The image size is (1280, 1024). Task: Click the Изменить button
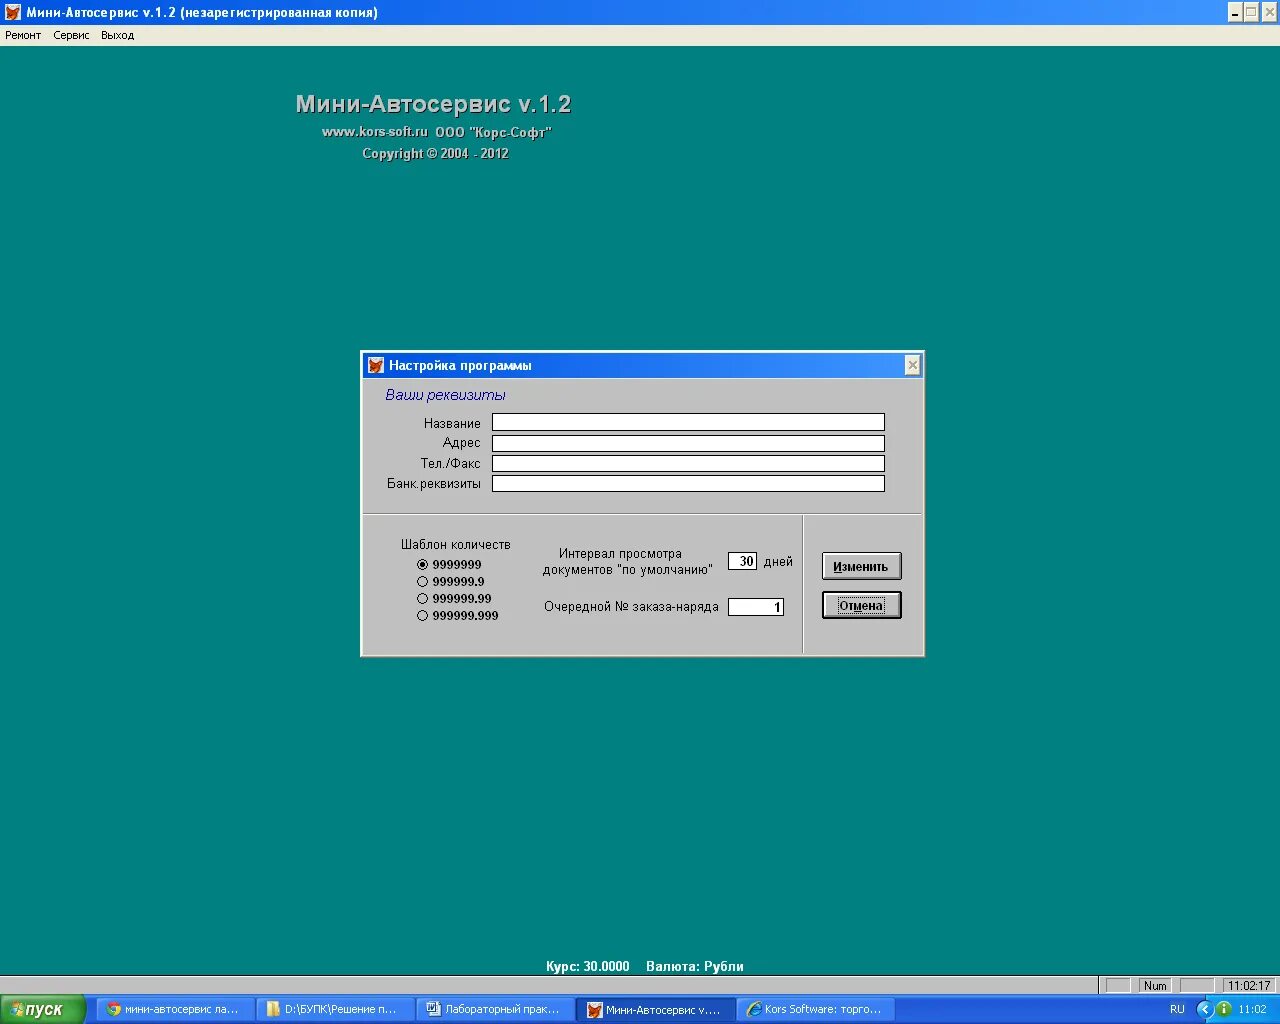[x=861, y=566]
